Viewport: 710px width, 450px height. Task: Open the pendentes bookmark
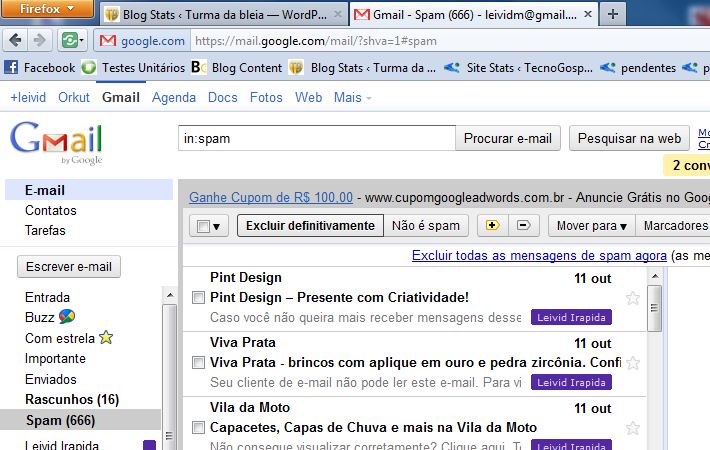(x=638, y=67)
